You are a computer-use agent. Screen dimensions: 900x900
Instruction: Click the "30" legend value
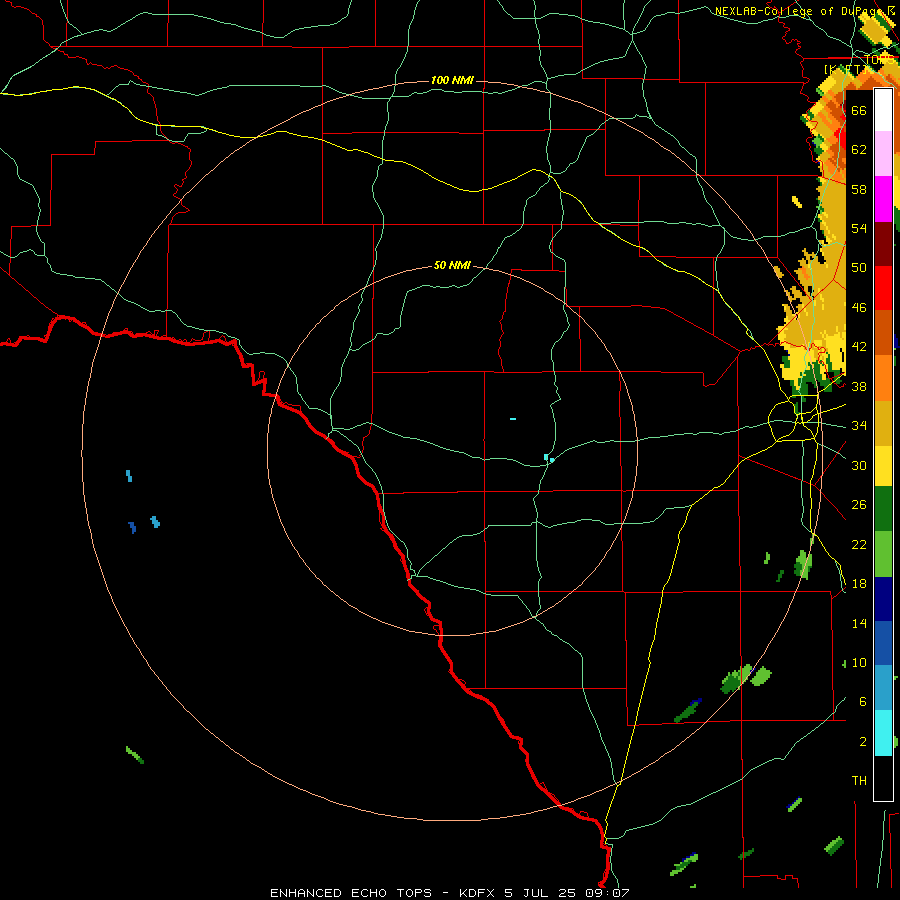click(x=859, y=465)
